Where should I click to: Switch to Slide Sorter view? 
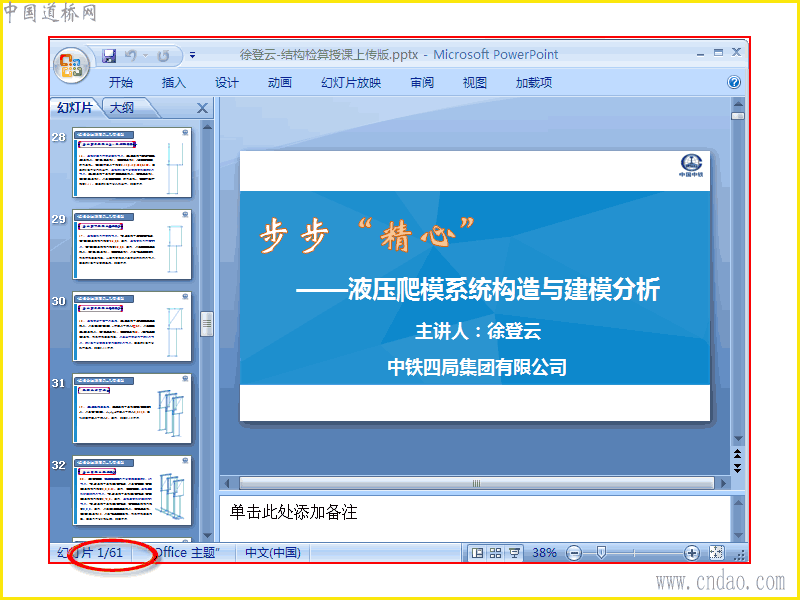[495, 553]
